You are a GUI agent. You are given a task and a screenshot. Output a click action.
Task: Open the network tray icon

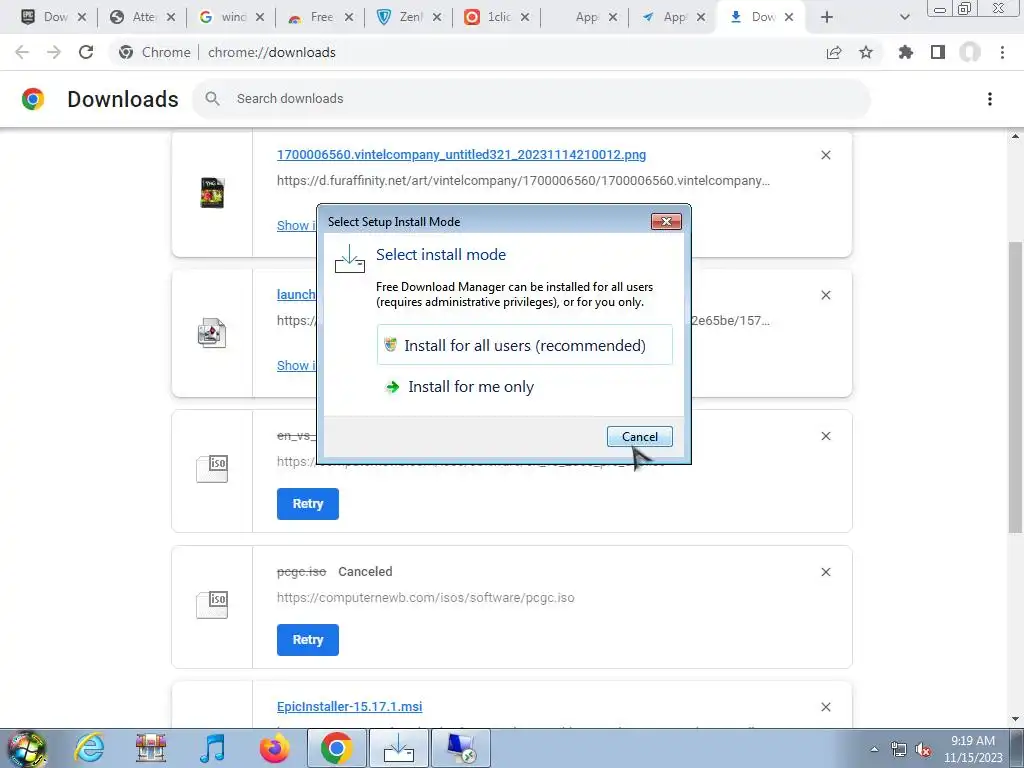pos(899,749)
